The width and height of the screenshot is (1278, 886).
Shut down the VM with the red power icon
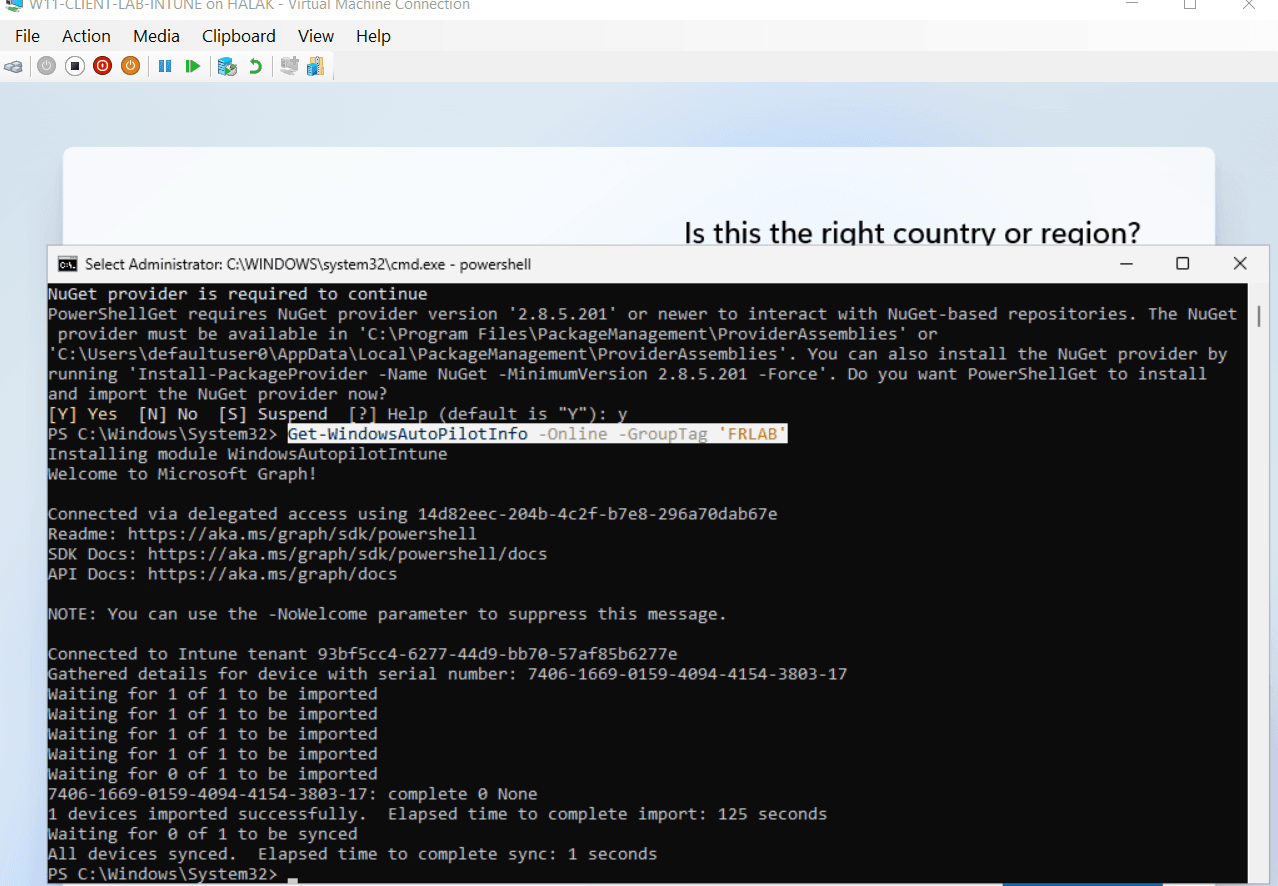pyautogui.click(x=102, y=66)
